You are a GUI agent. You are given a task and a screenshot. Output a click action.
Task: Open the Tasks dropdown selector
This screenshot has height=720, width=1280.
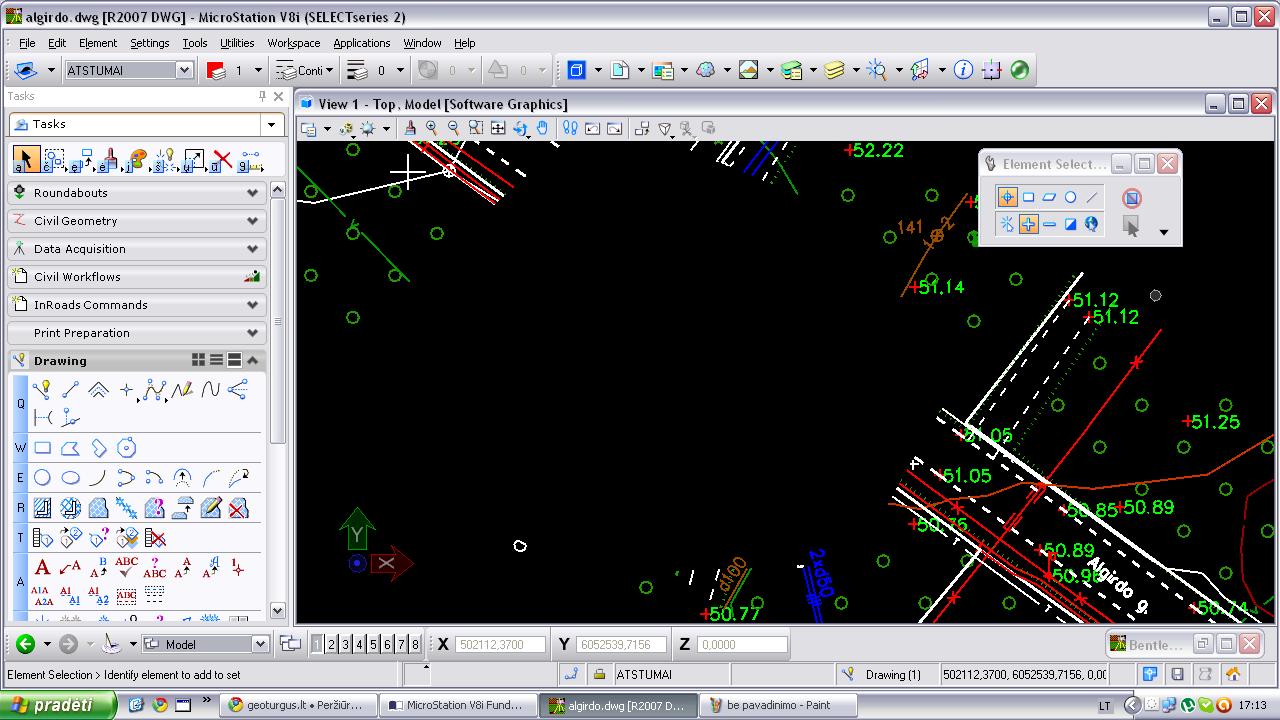click(271, 125)
